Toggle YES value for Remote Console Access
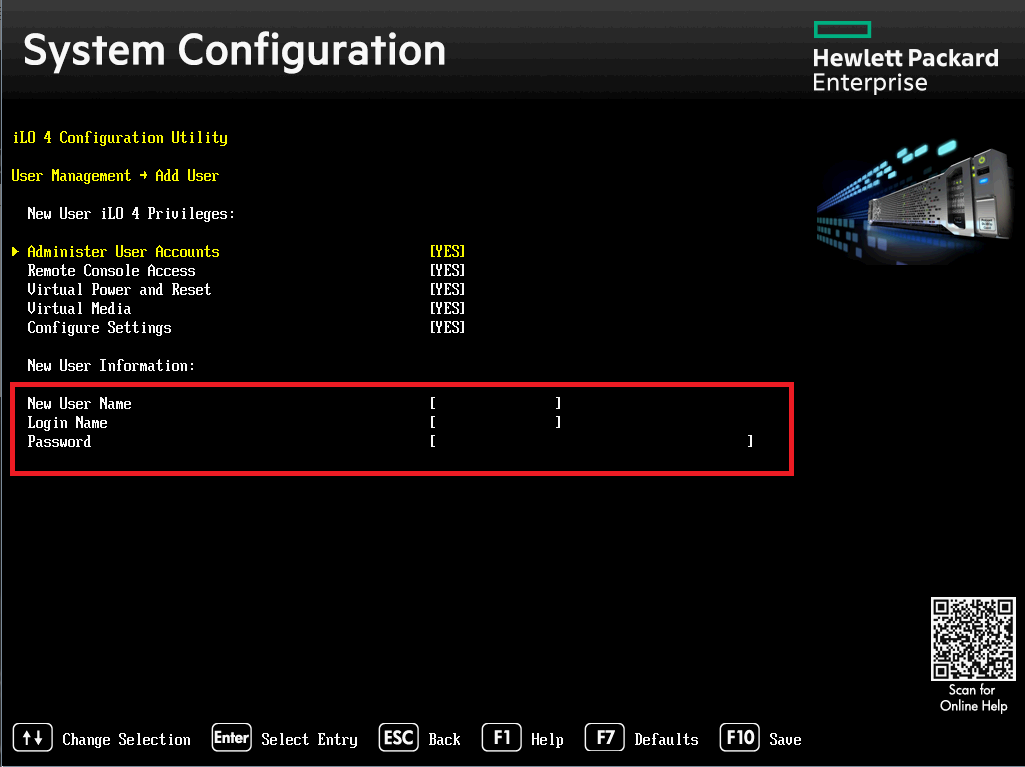Image resolution: width=1025 pixels, height=767 pixels. [x=447, y=271]
